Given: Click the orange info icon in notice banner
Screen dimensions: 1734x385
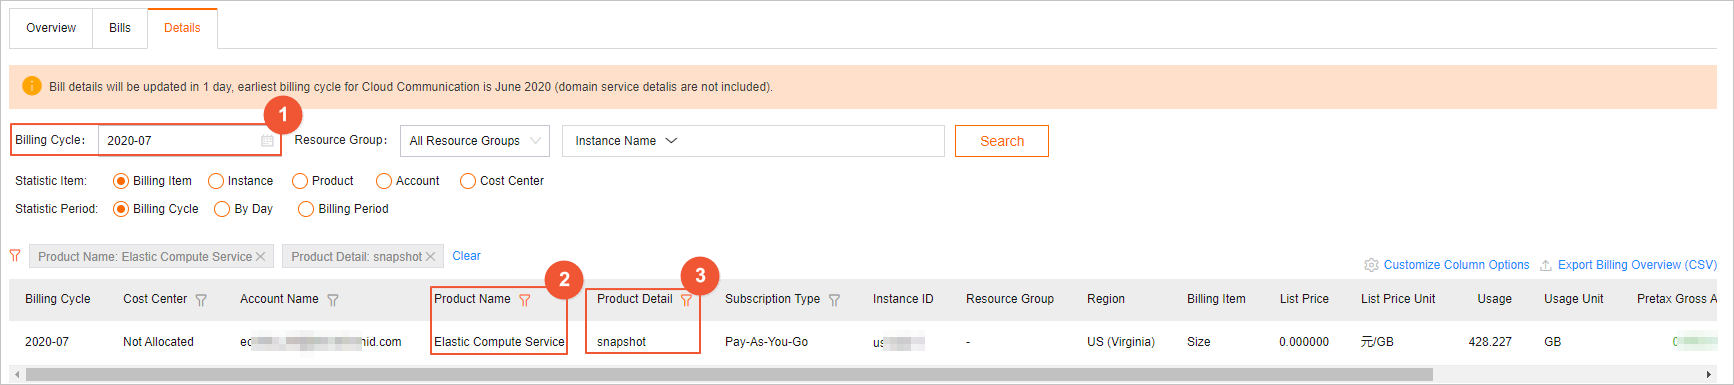Looking at the screenshot, I should click(x=32, y=86).
